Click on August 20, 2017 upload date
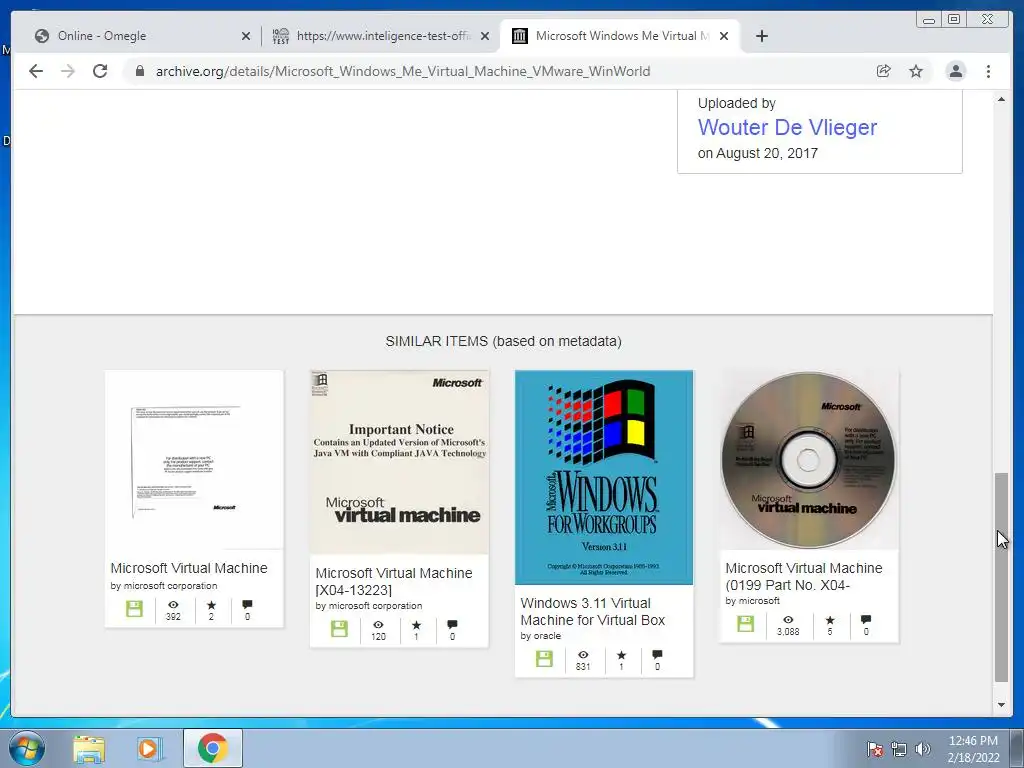Image resolution: width=1024 pixels, height=768 pixels. (x=758, y=153)
